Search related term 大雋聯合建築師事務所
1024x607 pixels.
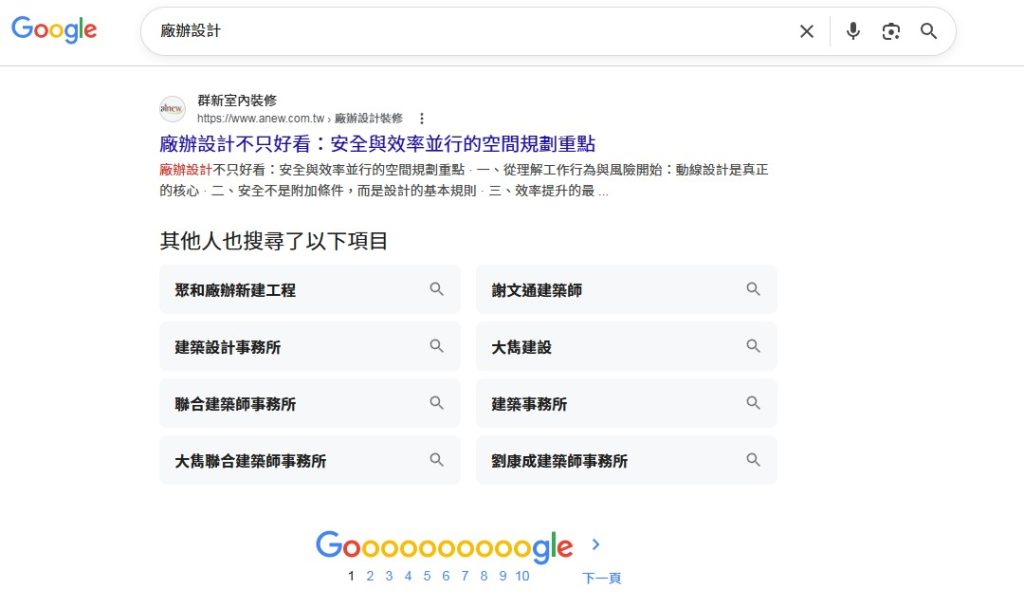click(x=310, y=460)
